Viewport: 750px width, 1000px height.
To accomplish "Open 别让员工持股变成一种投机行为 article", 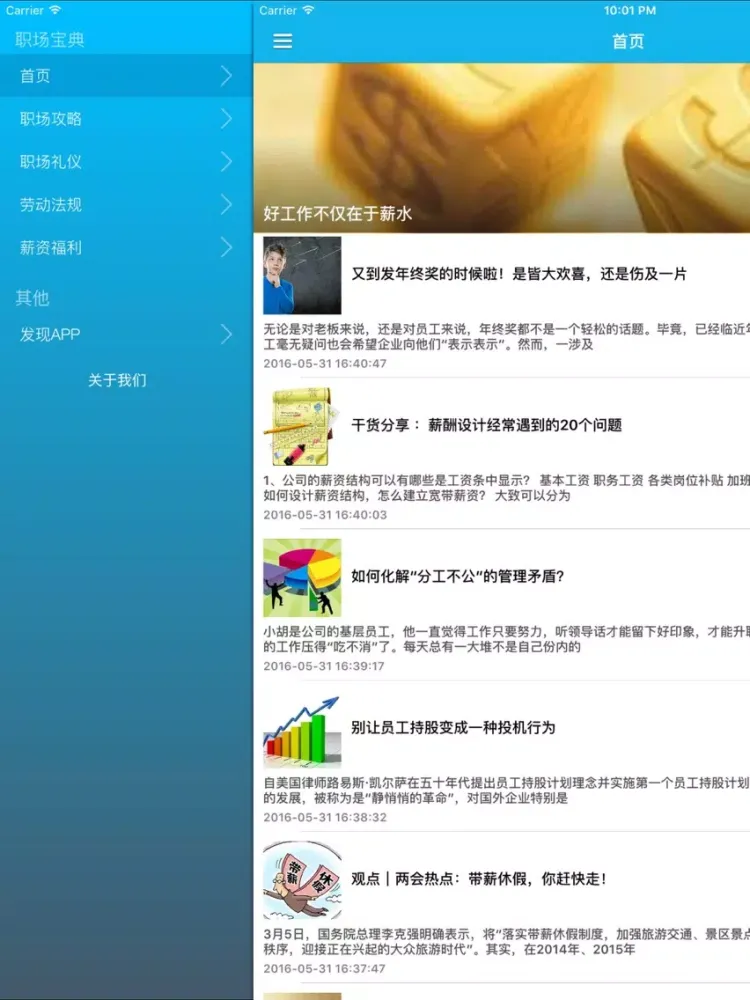I will coord(453,728).
